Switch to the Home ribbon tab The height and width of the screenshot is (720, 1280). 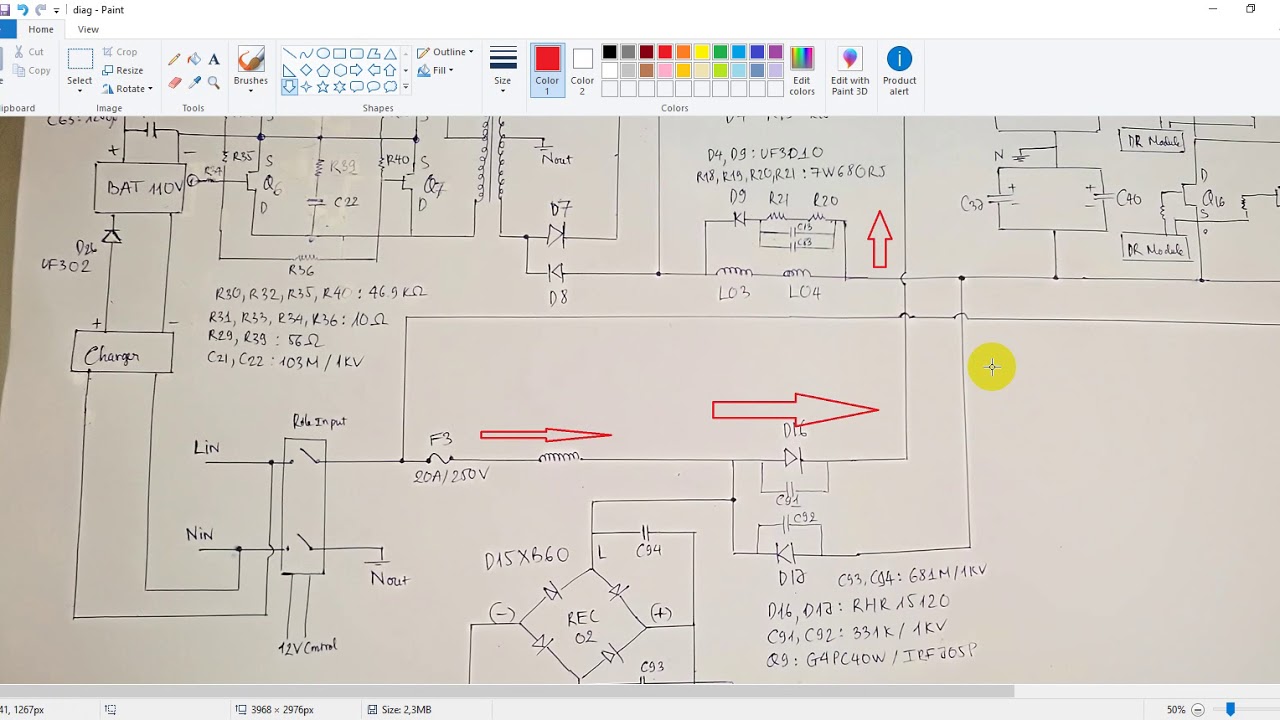(x=41, y=29)
